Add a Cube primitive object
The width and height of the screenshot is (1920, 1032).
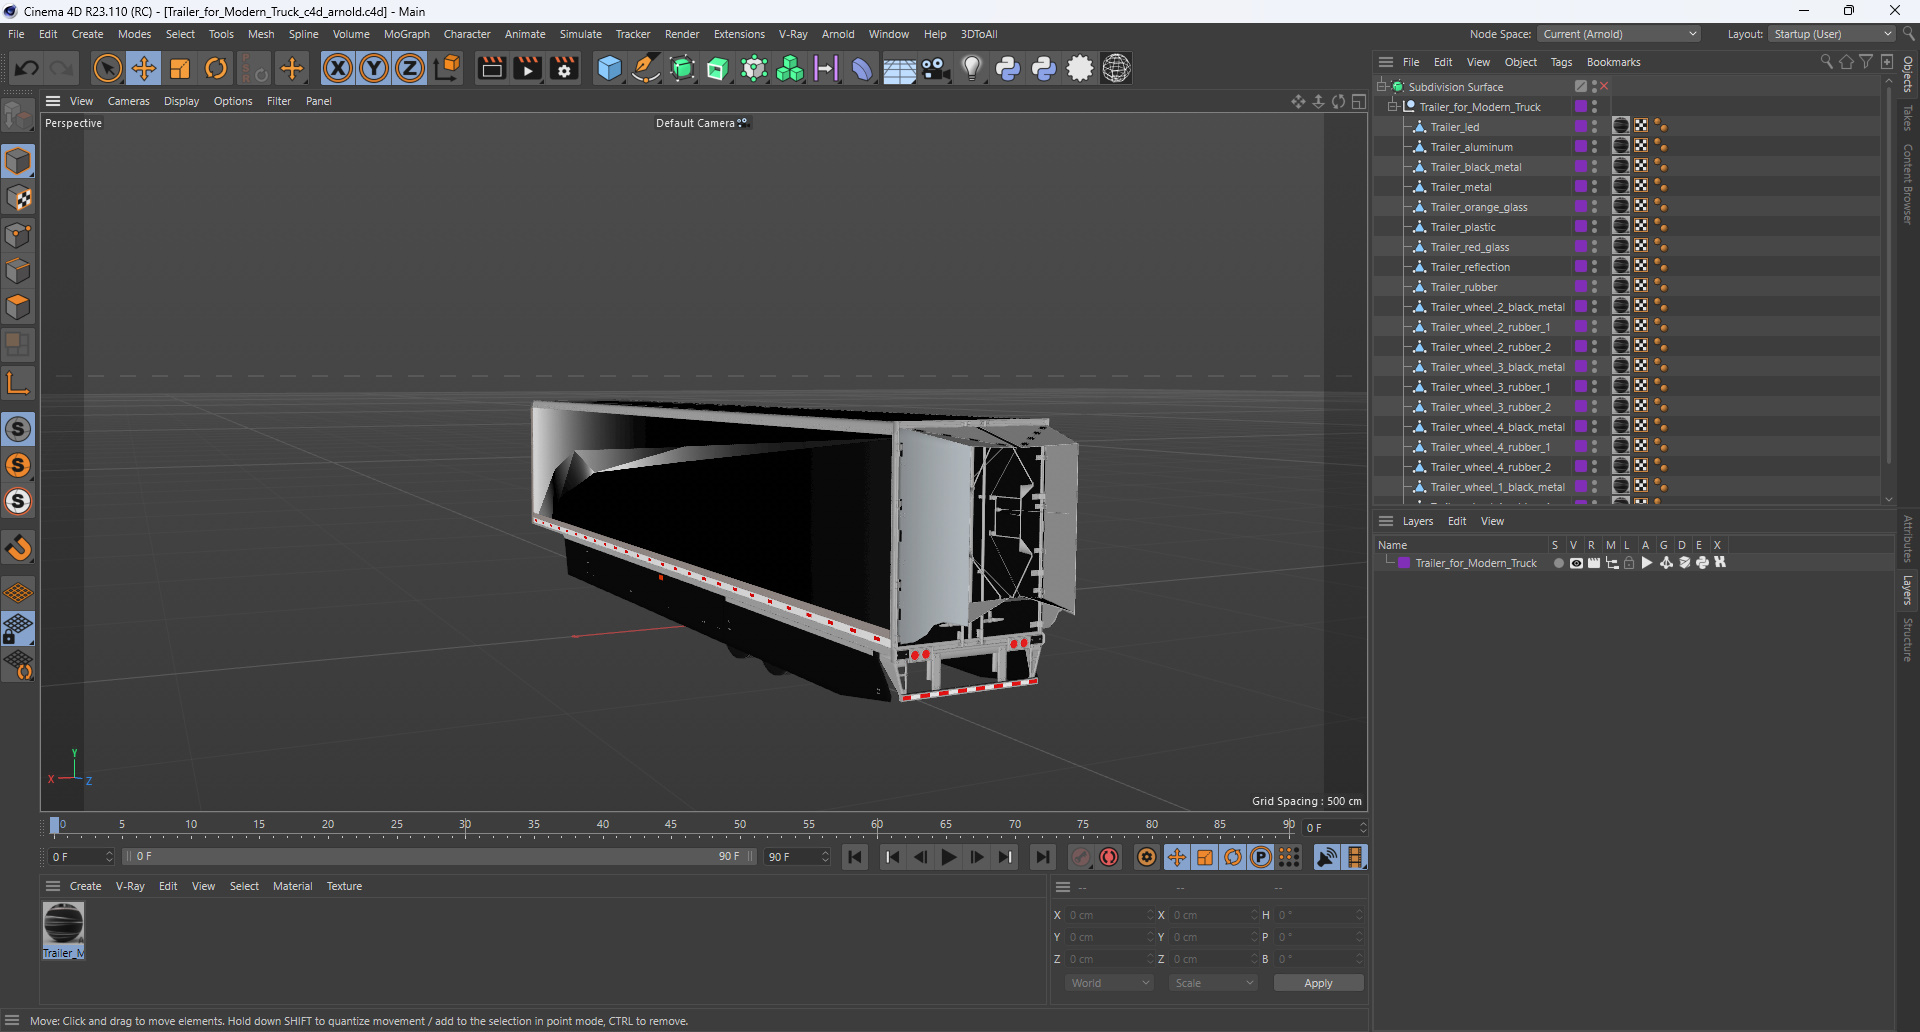(609, 68)
